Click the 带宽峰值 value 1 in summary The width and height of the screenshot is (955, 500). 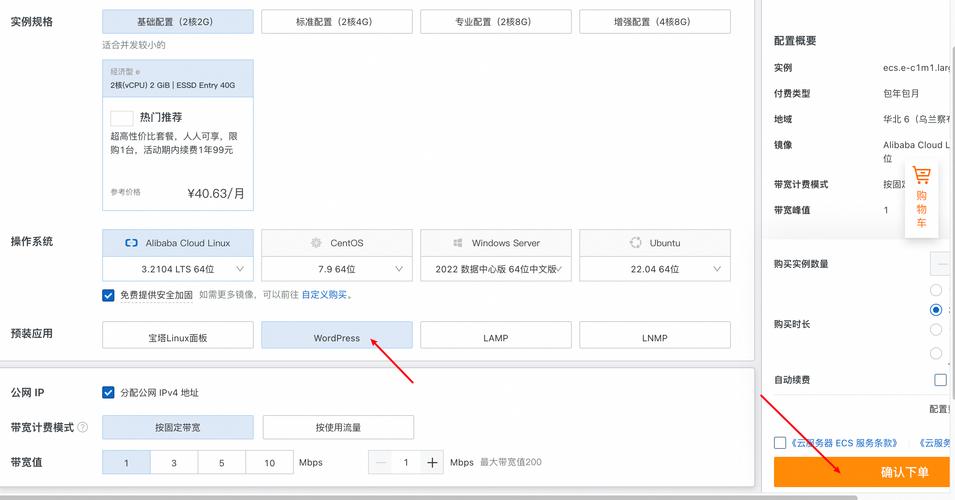click(x=886, y=210)
